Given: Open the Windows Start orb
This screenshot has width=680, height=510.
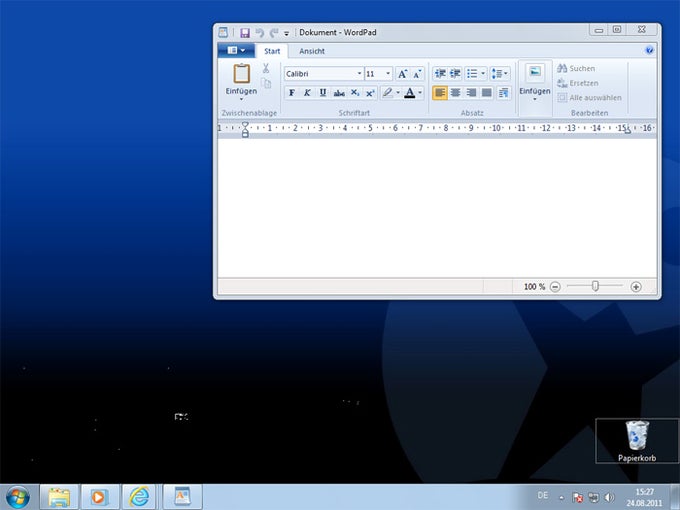Looking at the screenshot, I should coord(18,497).
